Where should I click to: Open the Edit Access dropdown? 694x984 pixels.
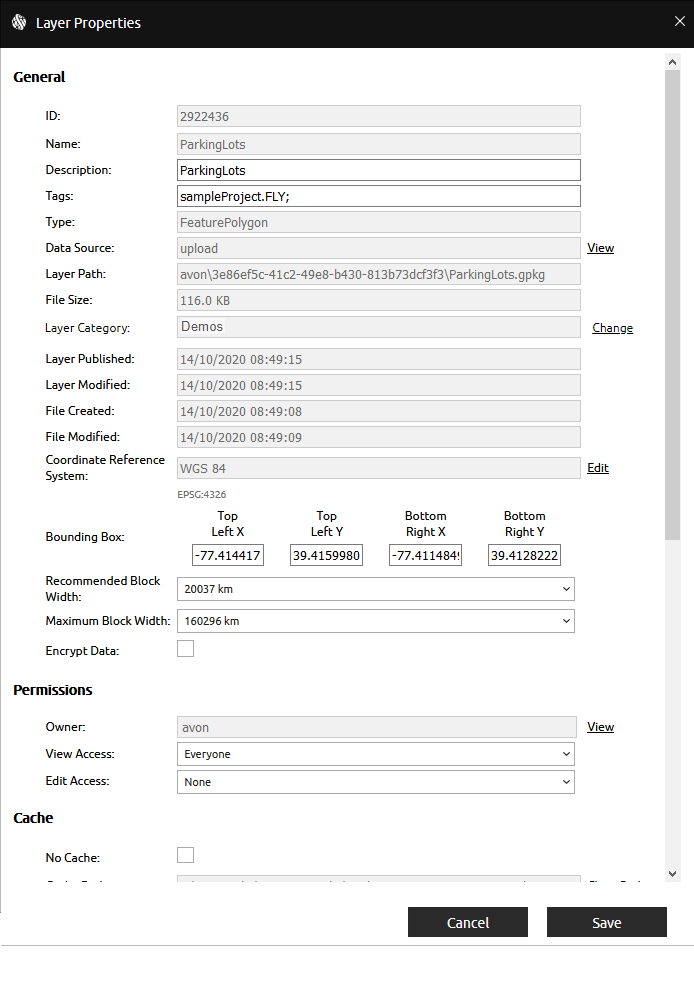pyautogui.click(x=376, y=782)
